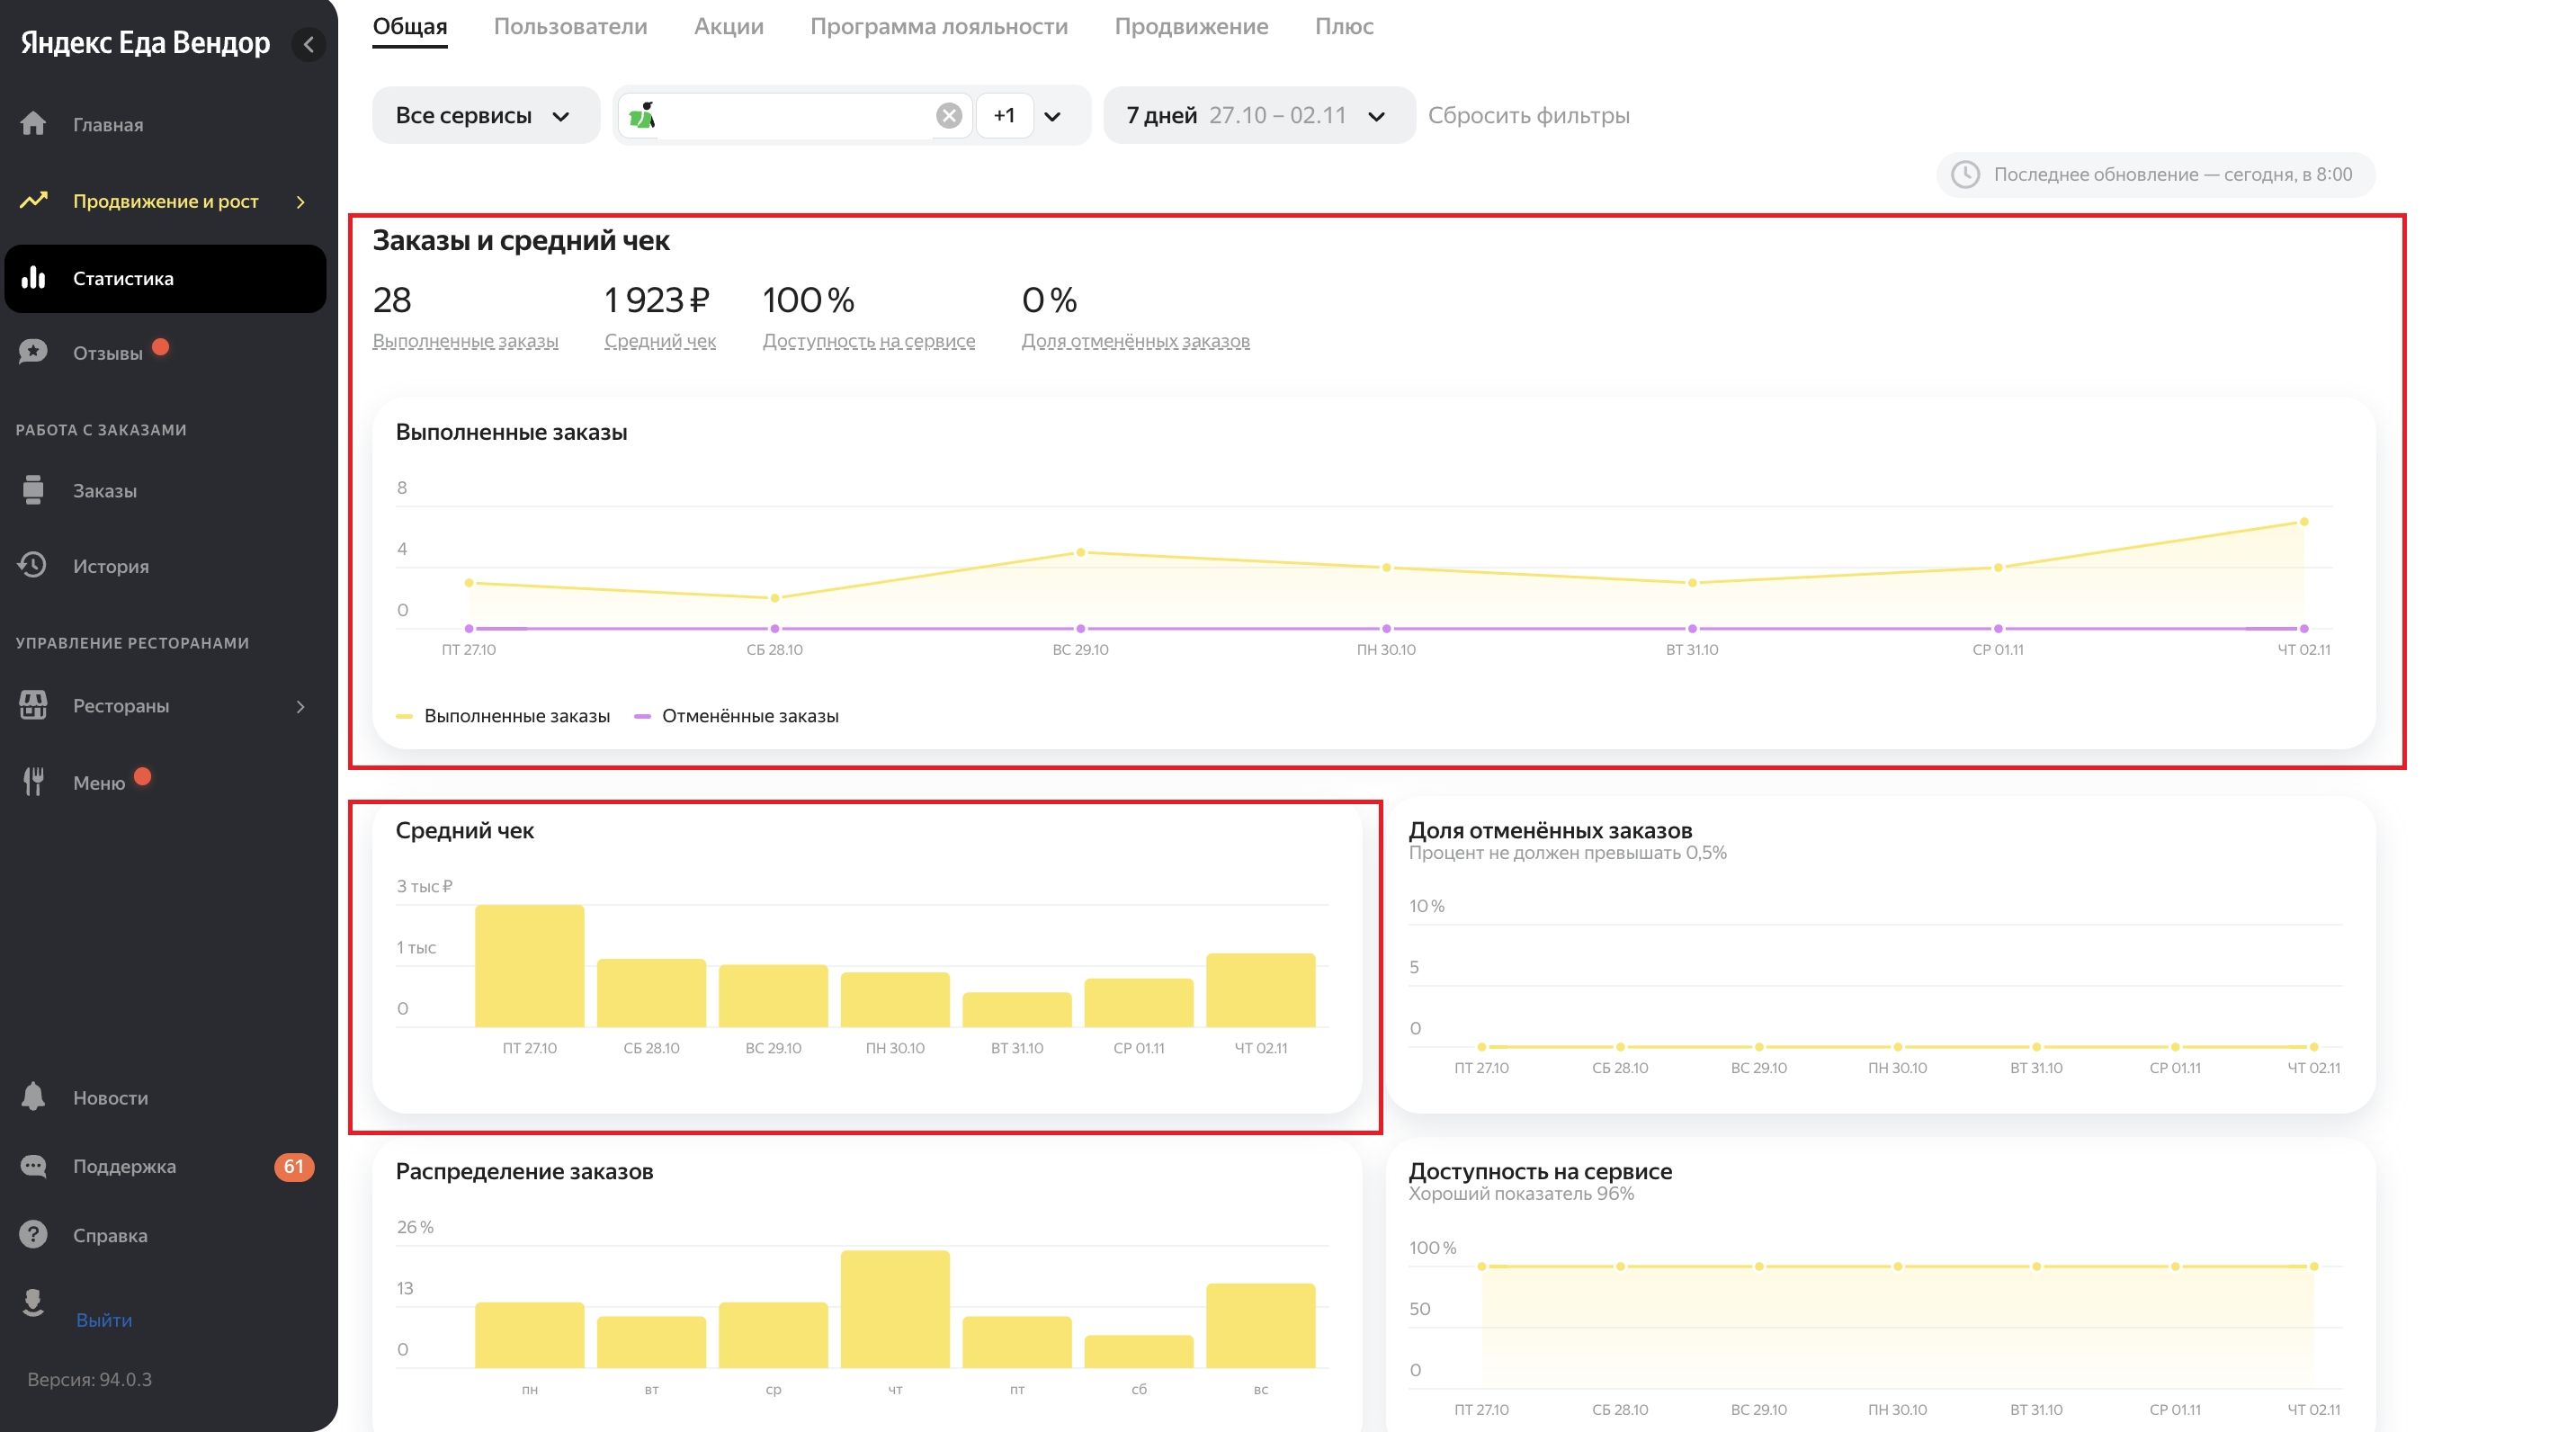Open Статистика bar chart icon
Viewport: 2576px width, 1432px height.
point(33,278)
